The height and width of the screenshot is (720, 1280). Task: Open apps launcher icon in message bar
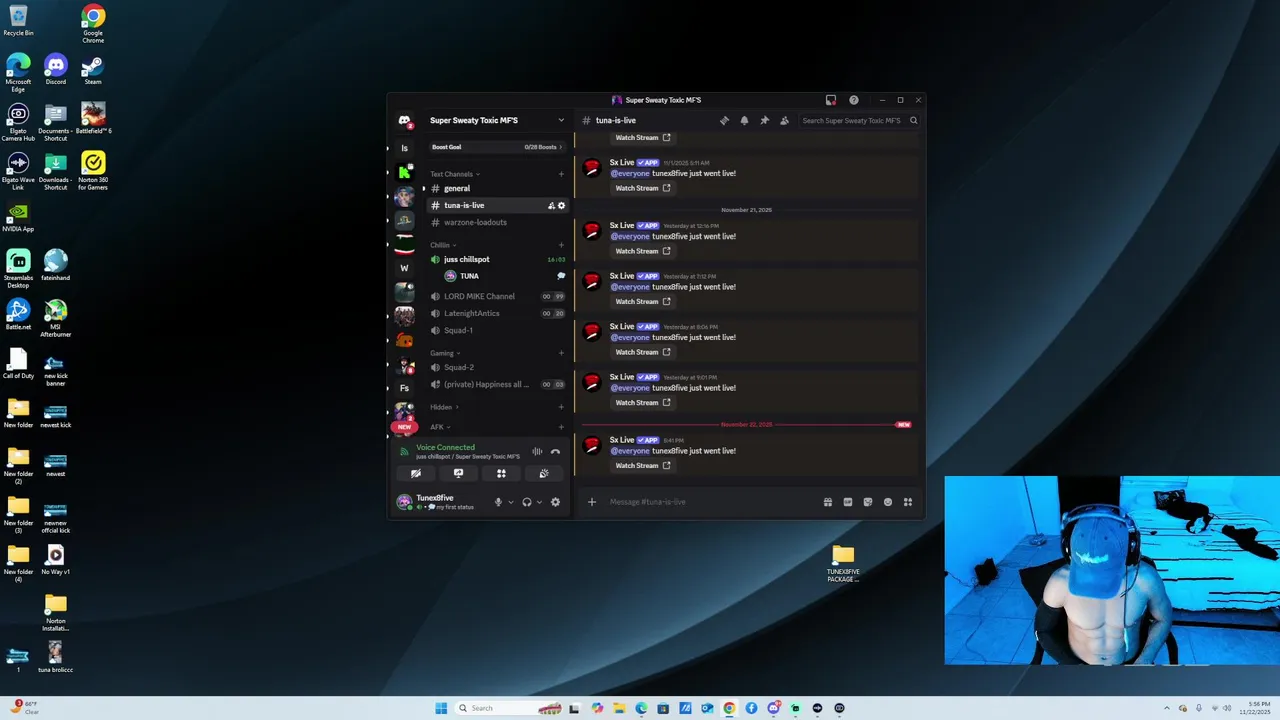coord(908,502)
